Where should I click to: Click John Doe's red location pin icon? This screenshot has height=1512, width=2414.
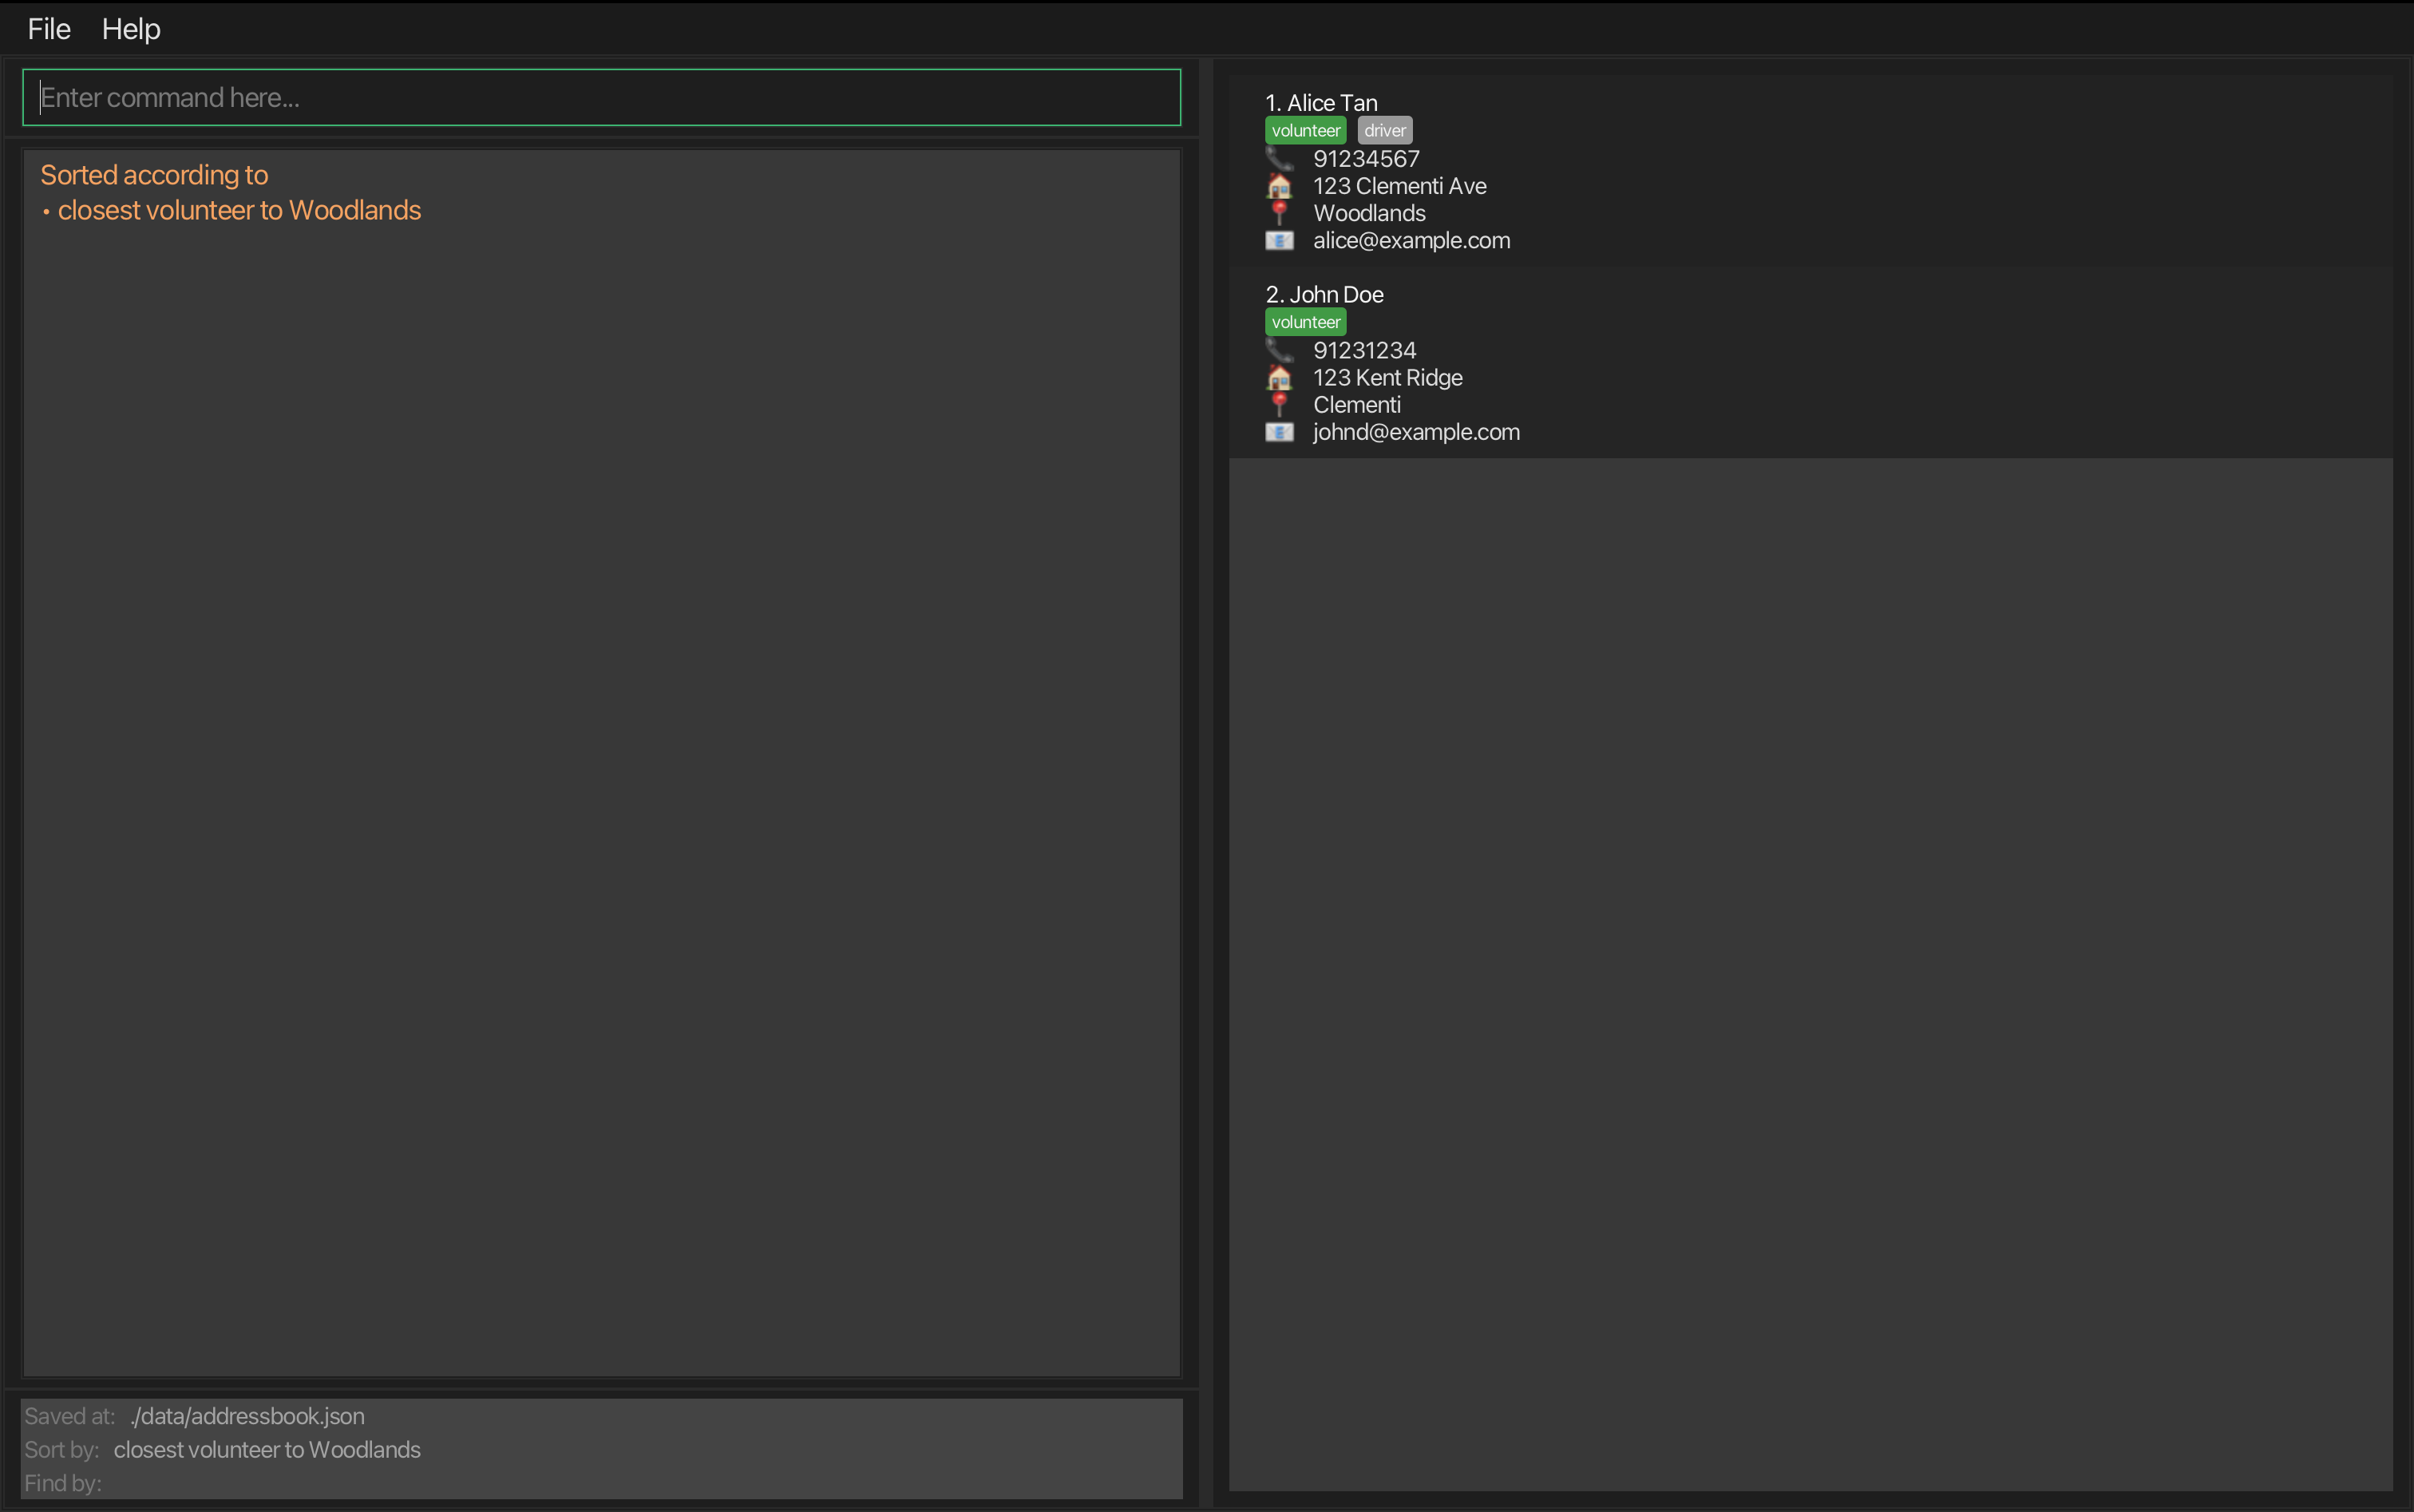point(1279,404)
